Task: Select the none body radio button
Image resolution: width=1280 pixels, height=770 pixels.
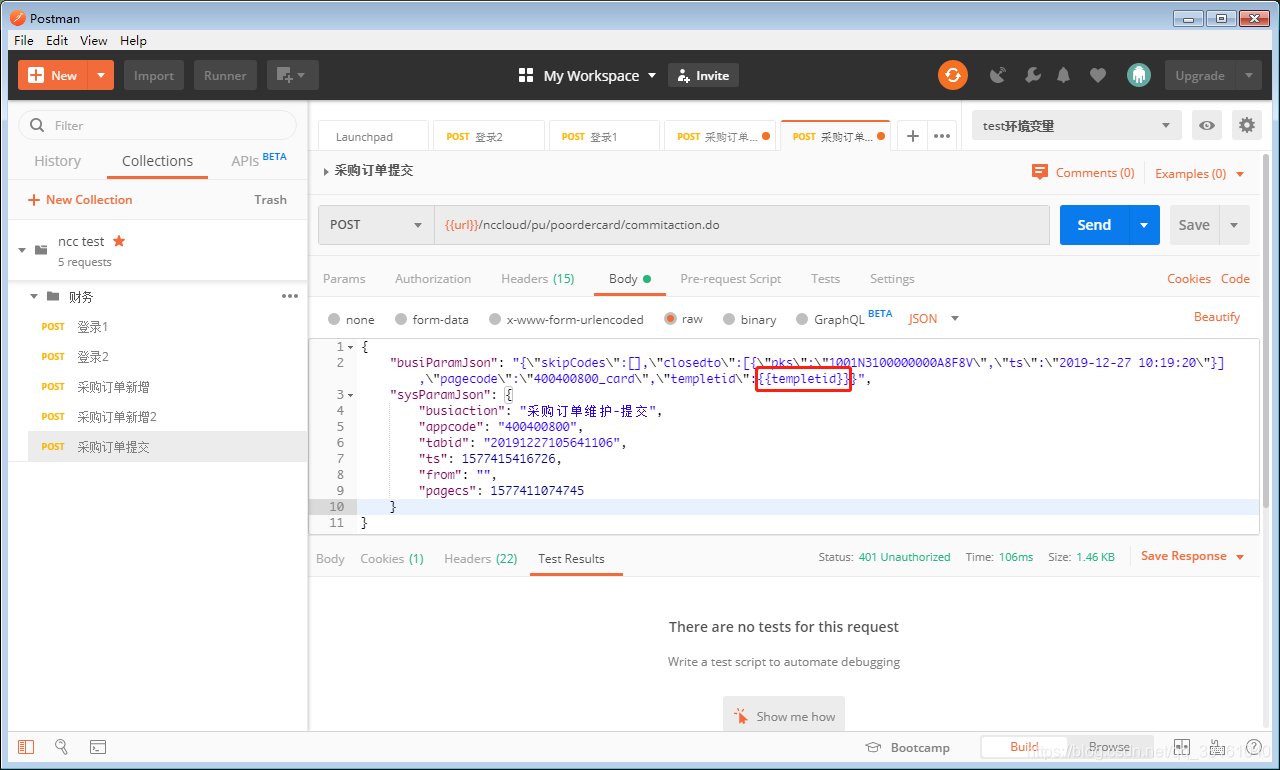Action: click(335, 319)
